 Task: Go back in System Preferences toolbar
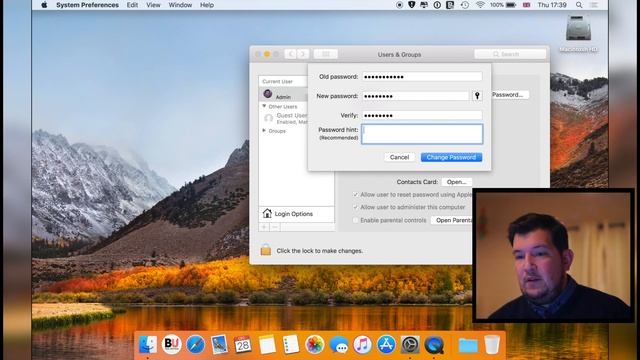point(290,54)
